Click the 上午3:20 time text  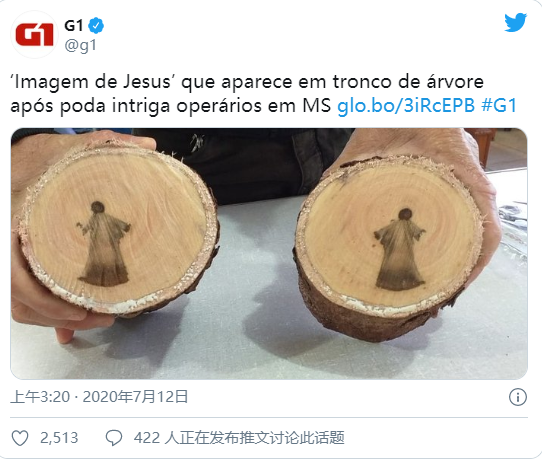click(x=40, y=397)
